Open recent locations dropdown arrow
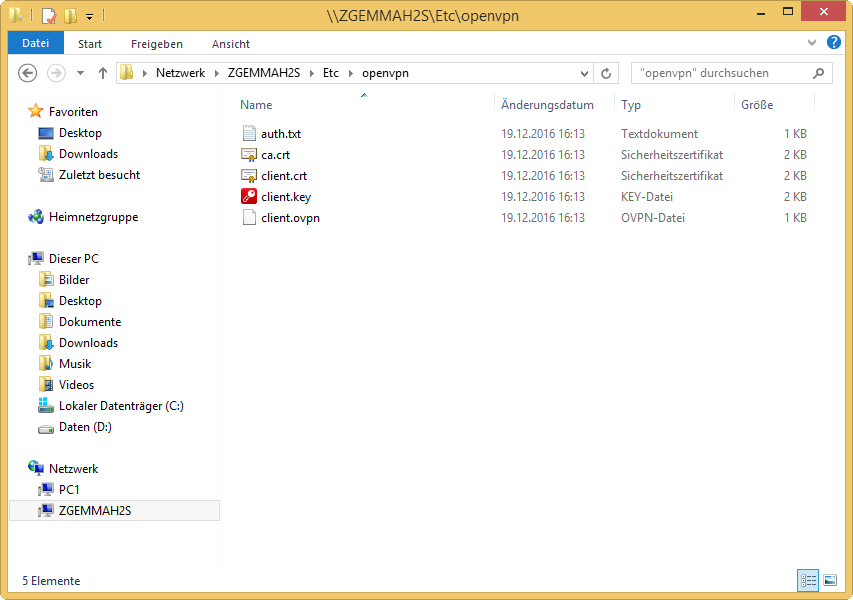Screen dimensions: 853x600 pyautogui.click(x=79, y=73)
